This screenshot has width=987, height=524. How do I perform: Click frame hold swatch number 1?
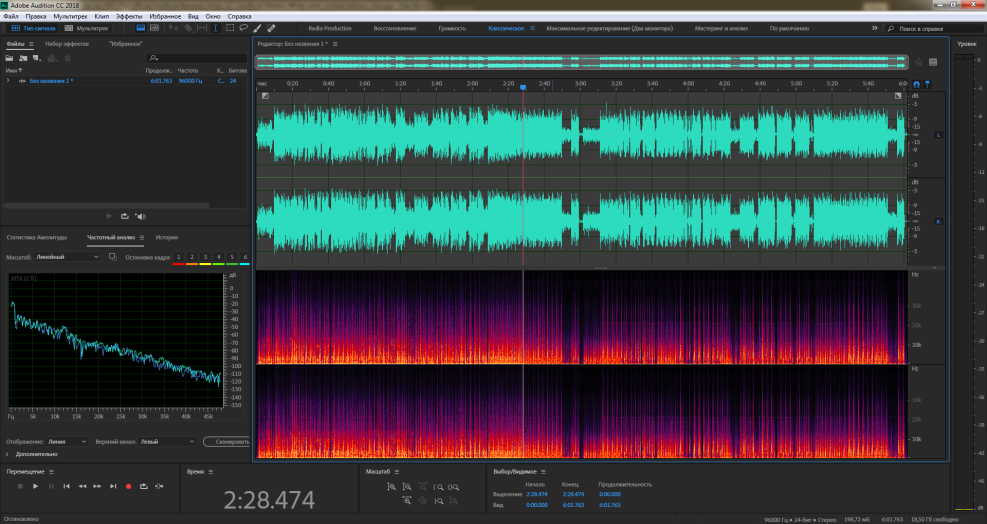click(178, 257)
